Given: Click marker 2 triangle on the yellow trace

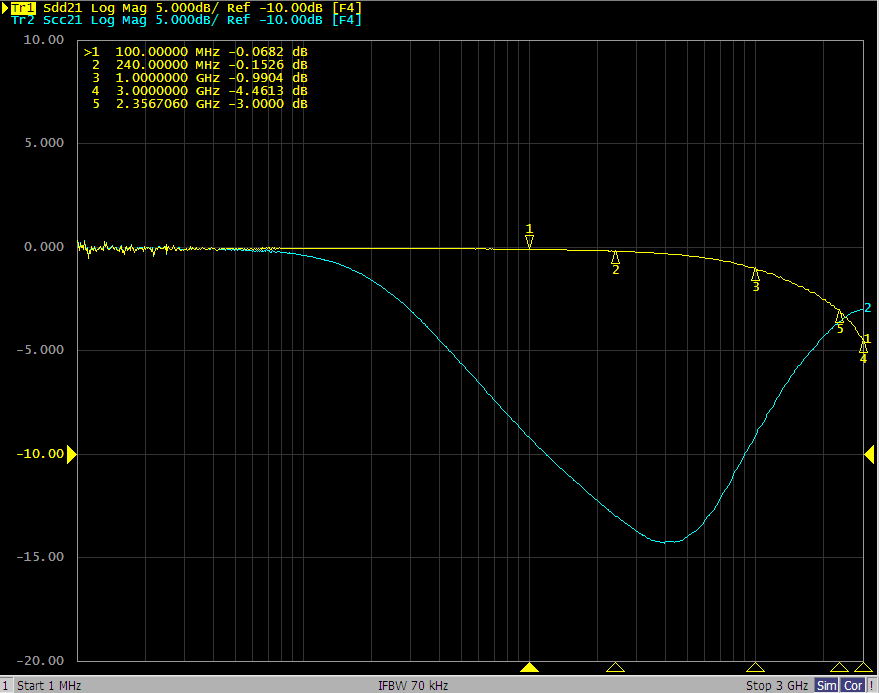Looking at the screenshot, I should click(615, 257).
